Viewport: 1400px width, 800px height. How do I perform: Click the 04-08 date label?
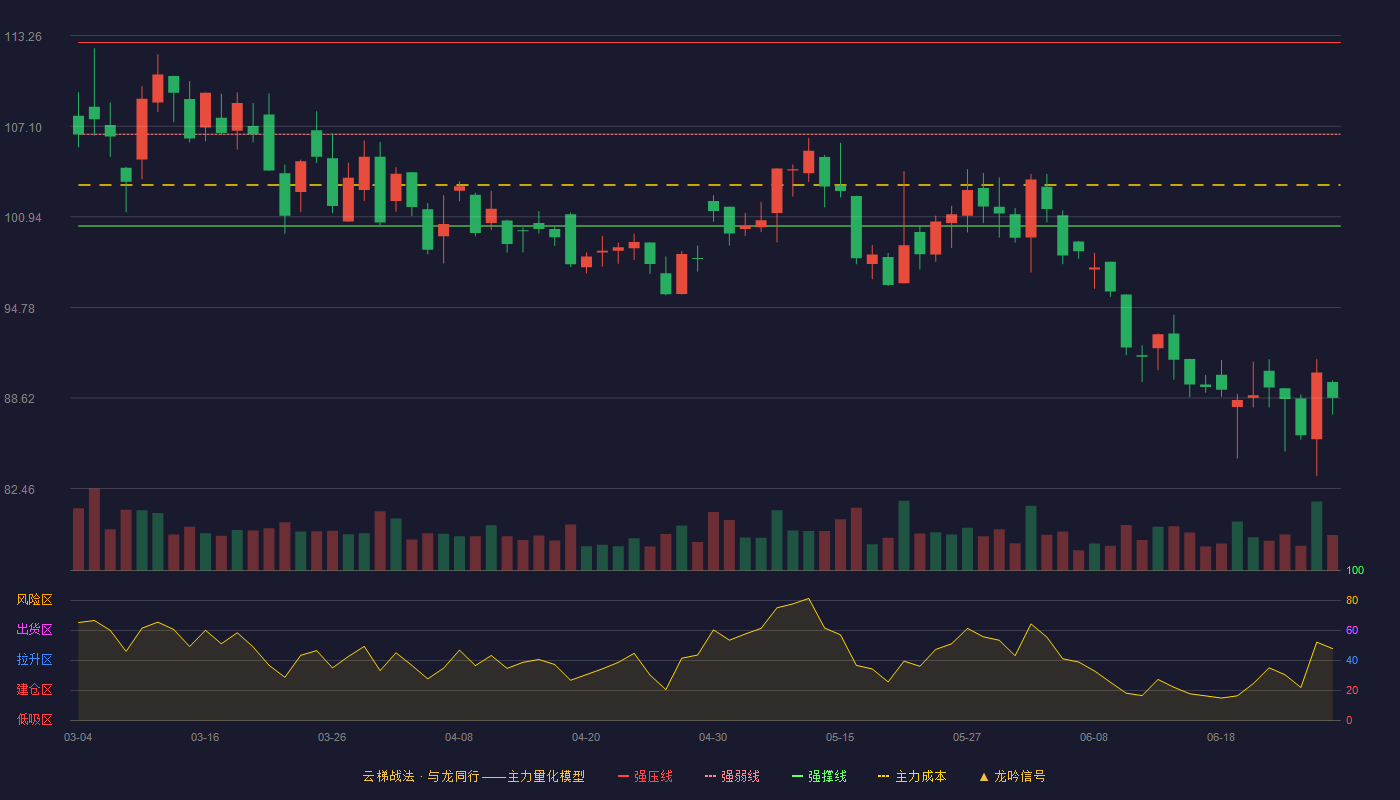coord(459,737)
